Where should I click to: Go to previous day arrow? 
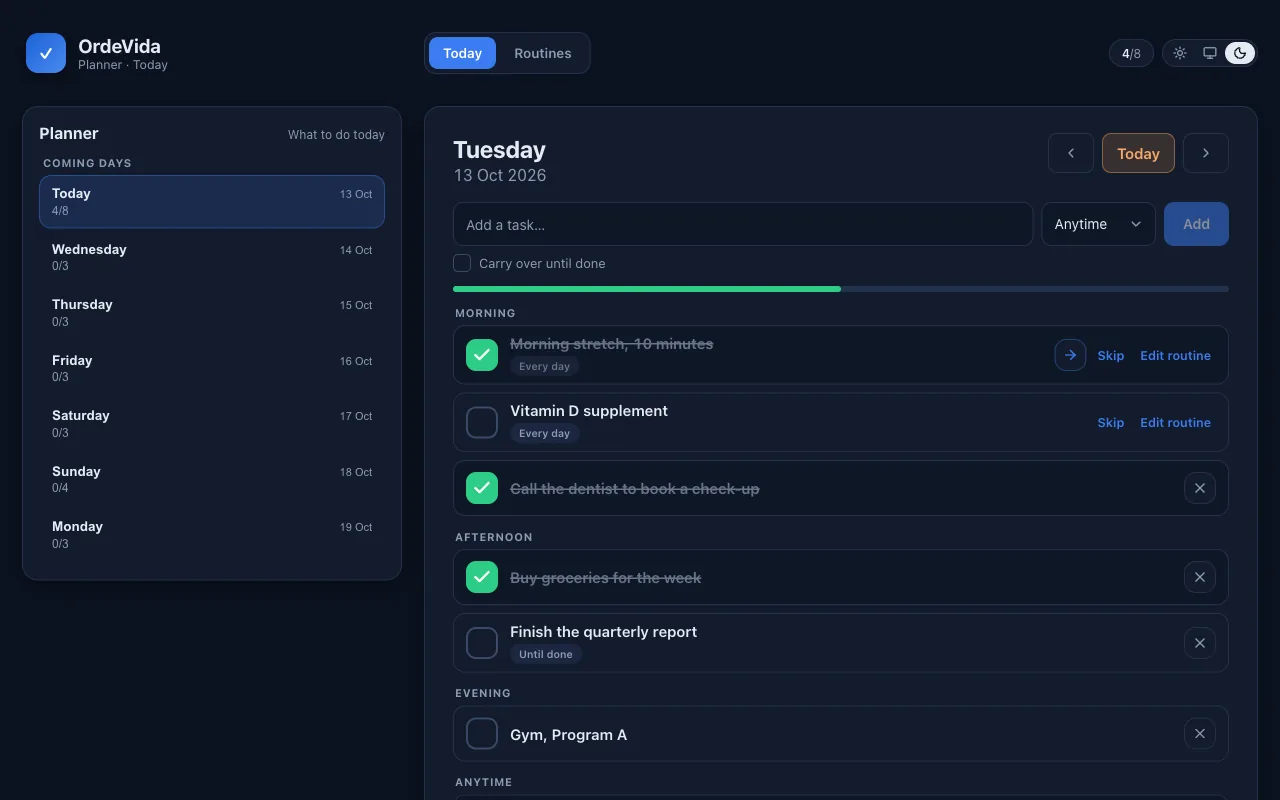[x=1071, y=153]
